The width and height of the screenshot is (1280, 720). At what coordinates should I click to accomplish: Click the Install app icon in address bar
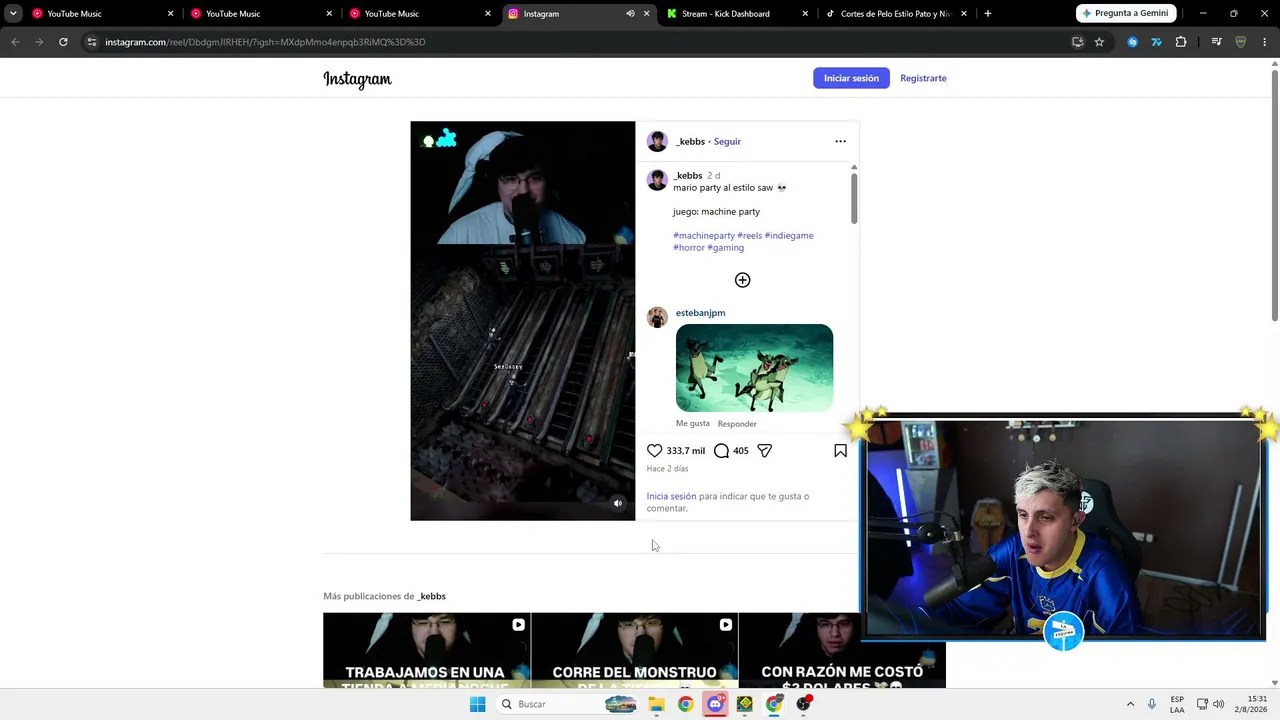(x=1077, y=42)
